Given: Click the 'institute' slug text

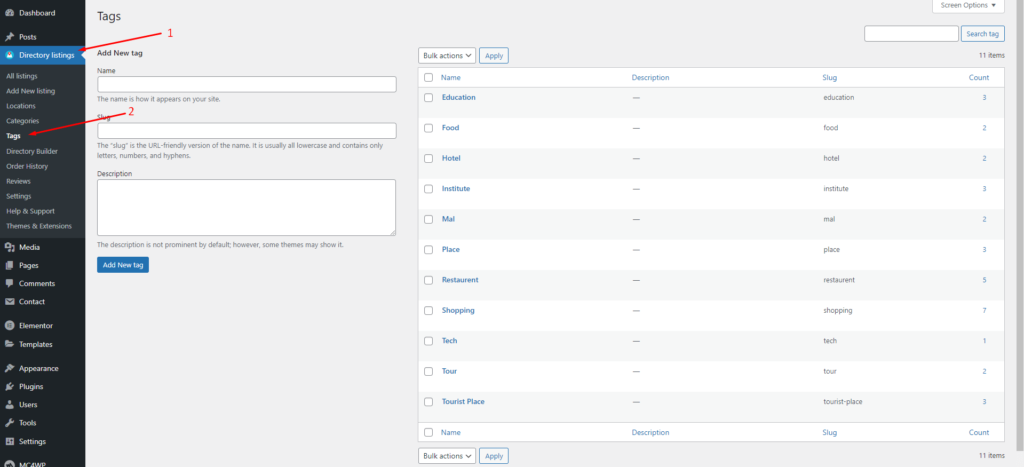Looking at the screenshot, I should [x=836, y=189].
